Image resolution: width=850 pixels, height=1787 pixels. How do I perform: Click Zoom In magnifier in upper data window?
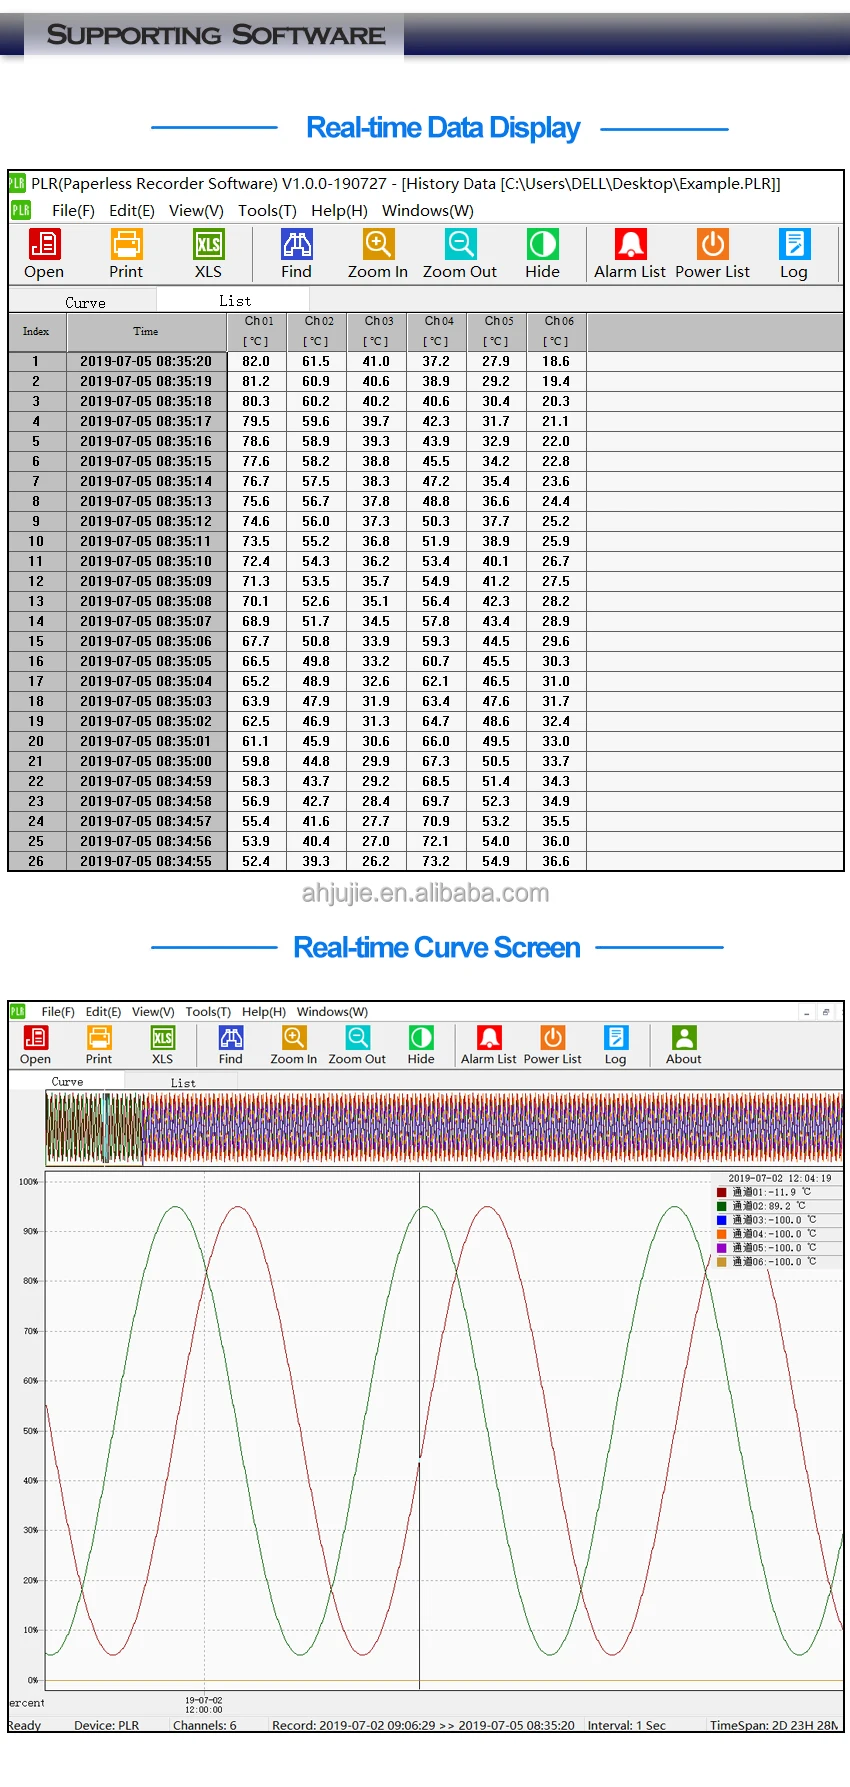pos(378,245)
